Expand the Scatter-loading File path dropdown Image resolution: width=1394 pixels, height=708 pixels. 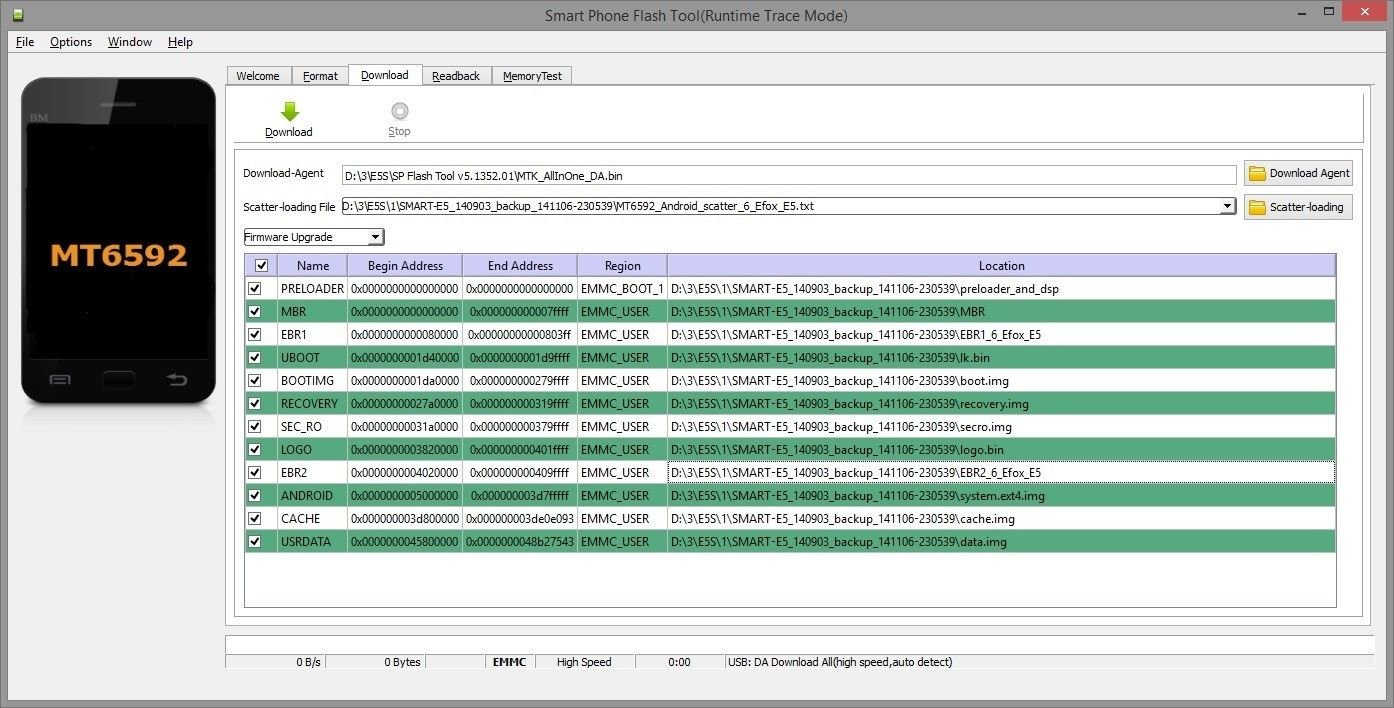(x=1228, y=206)
